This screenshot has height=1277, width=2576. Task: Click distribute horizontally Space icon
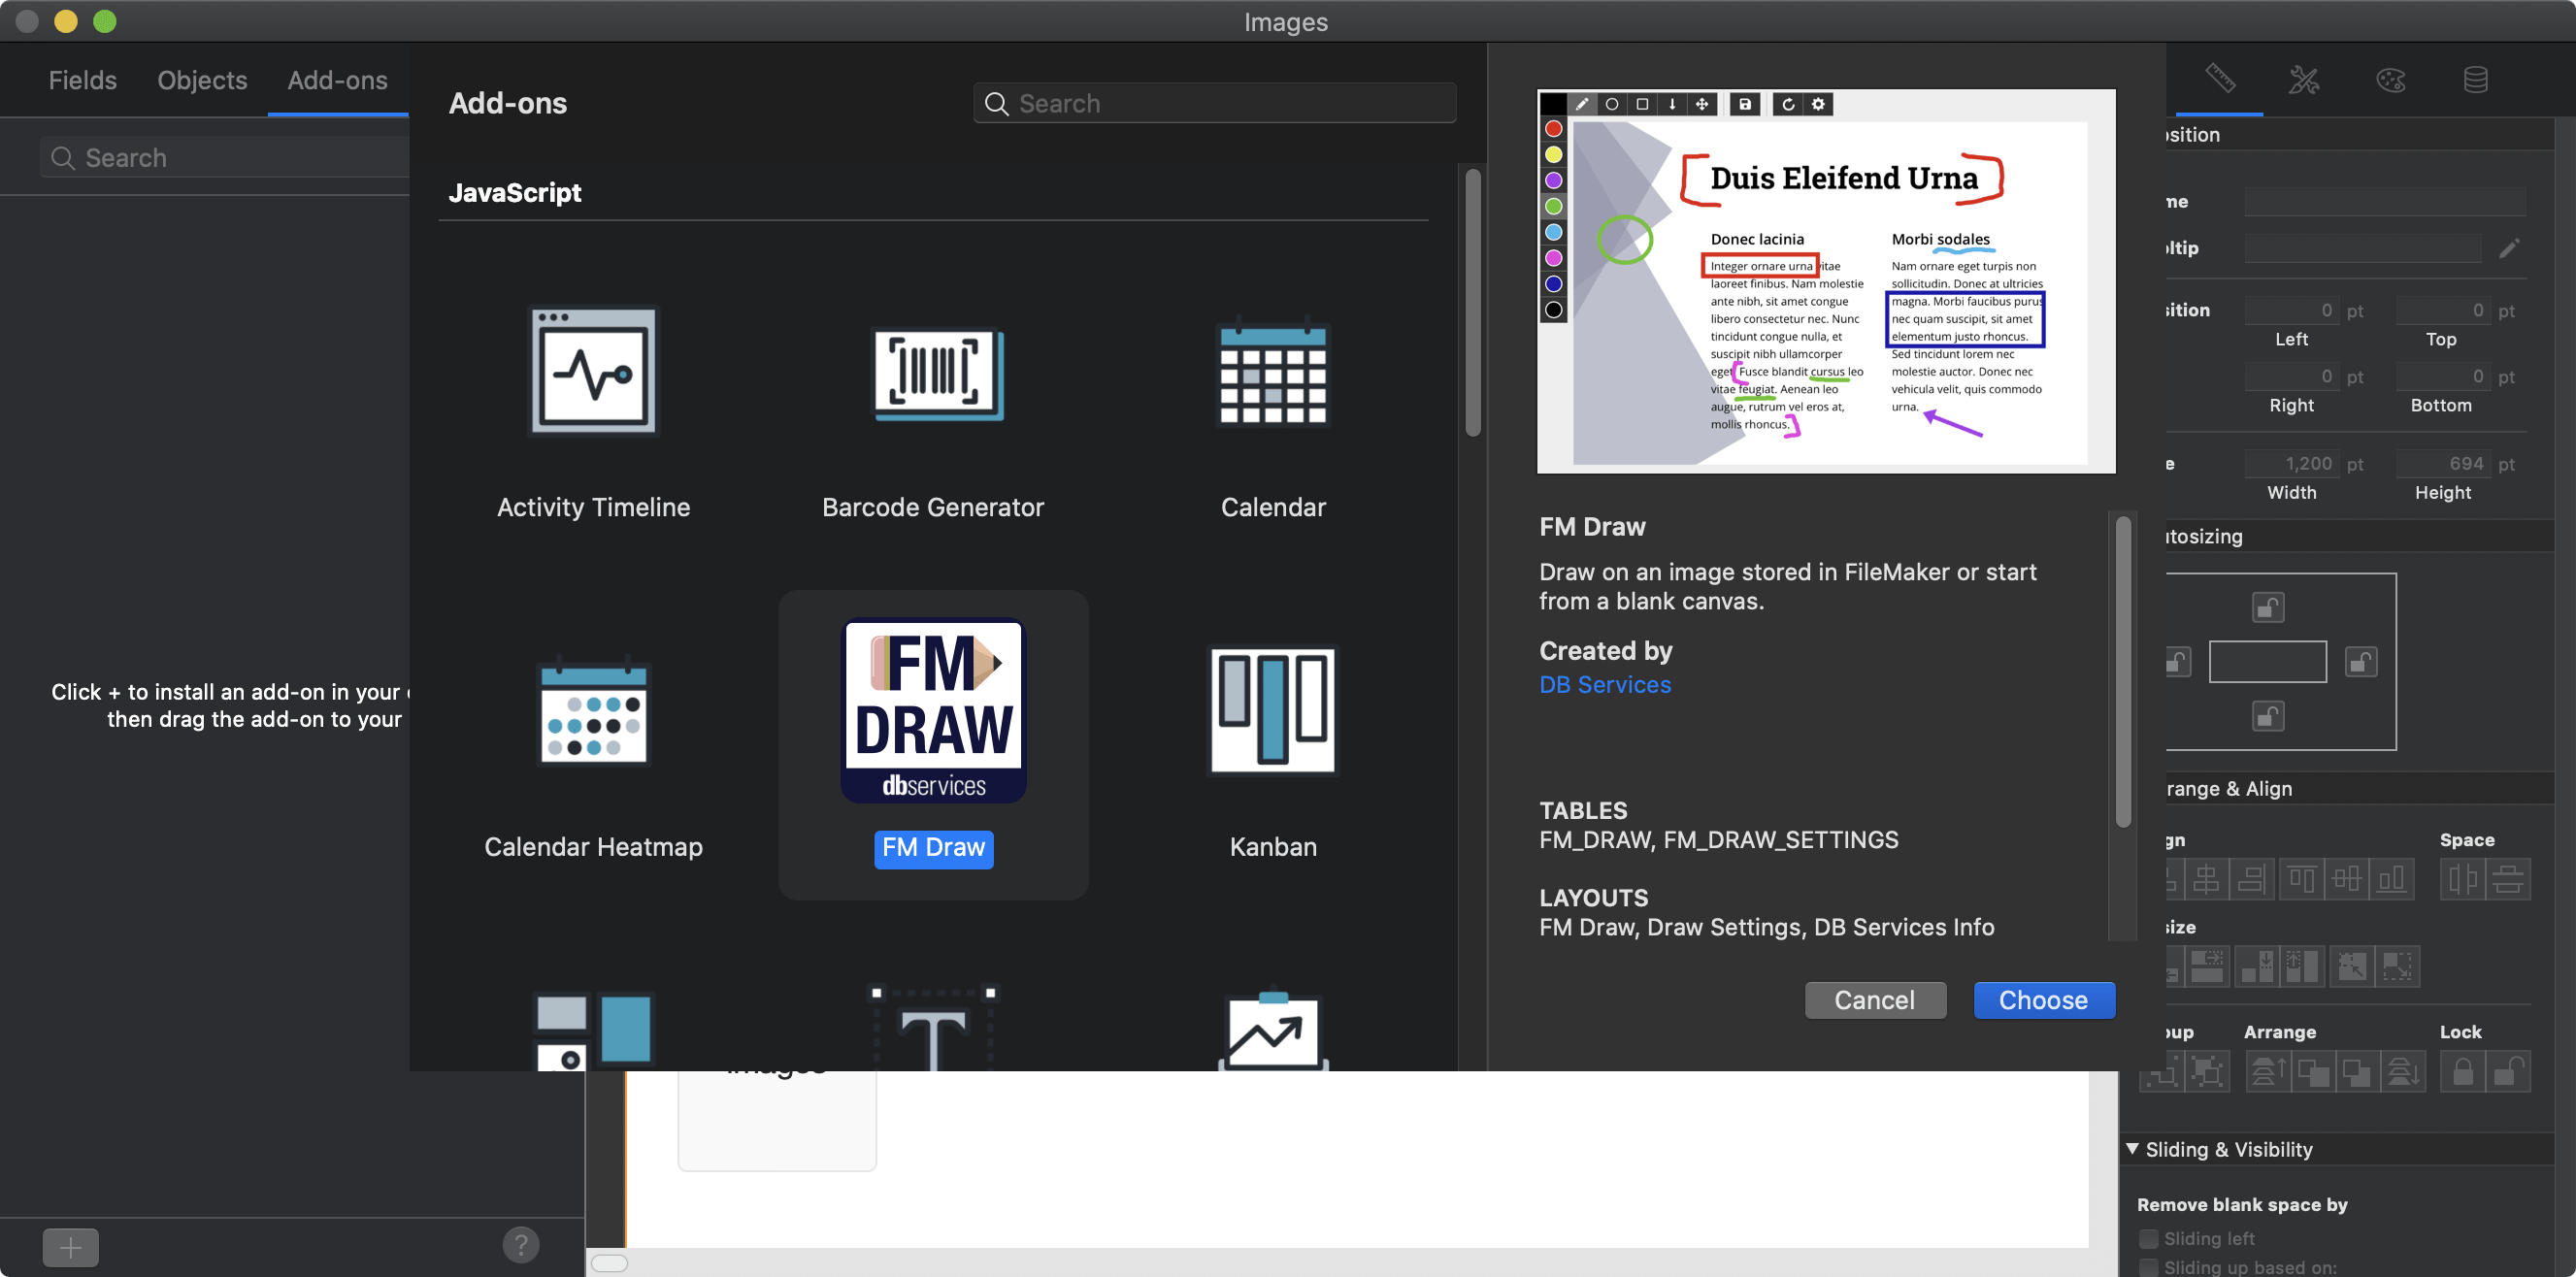(2461, 880)
